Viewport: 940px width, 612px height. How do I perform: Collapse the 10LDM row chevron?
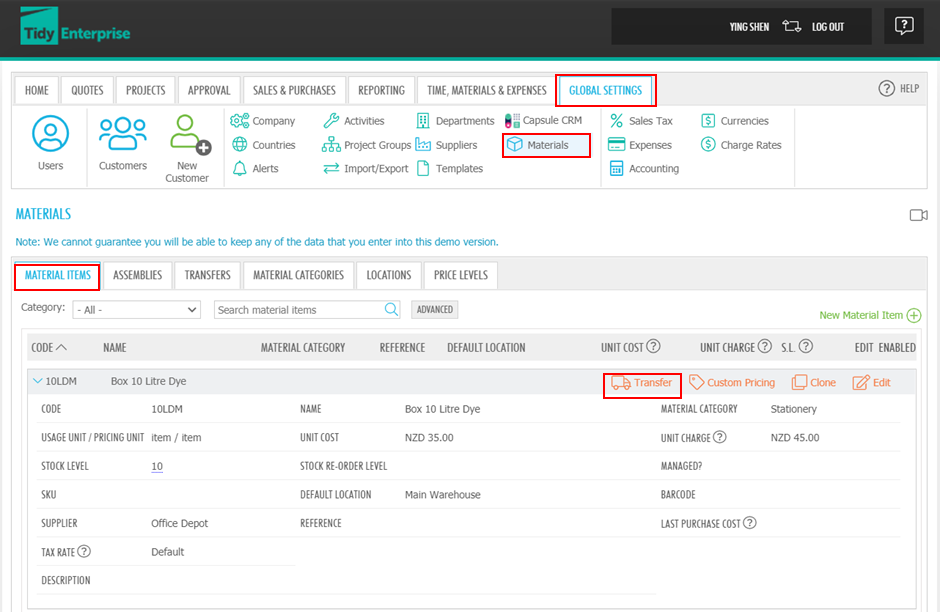point(38,381)
